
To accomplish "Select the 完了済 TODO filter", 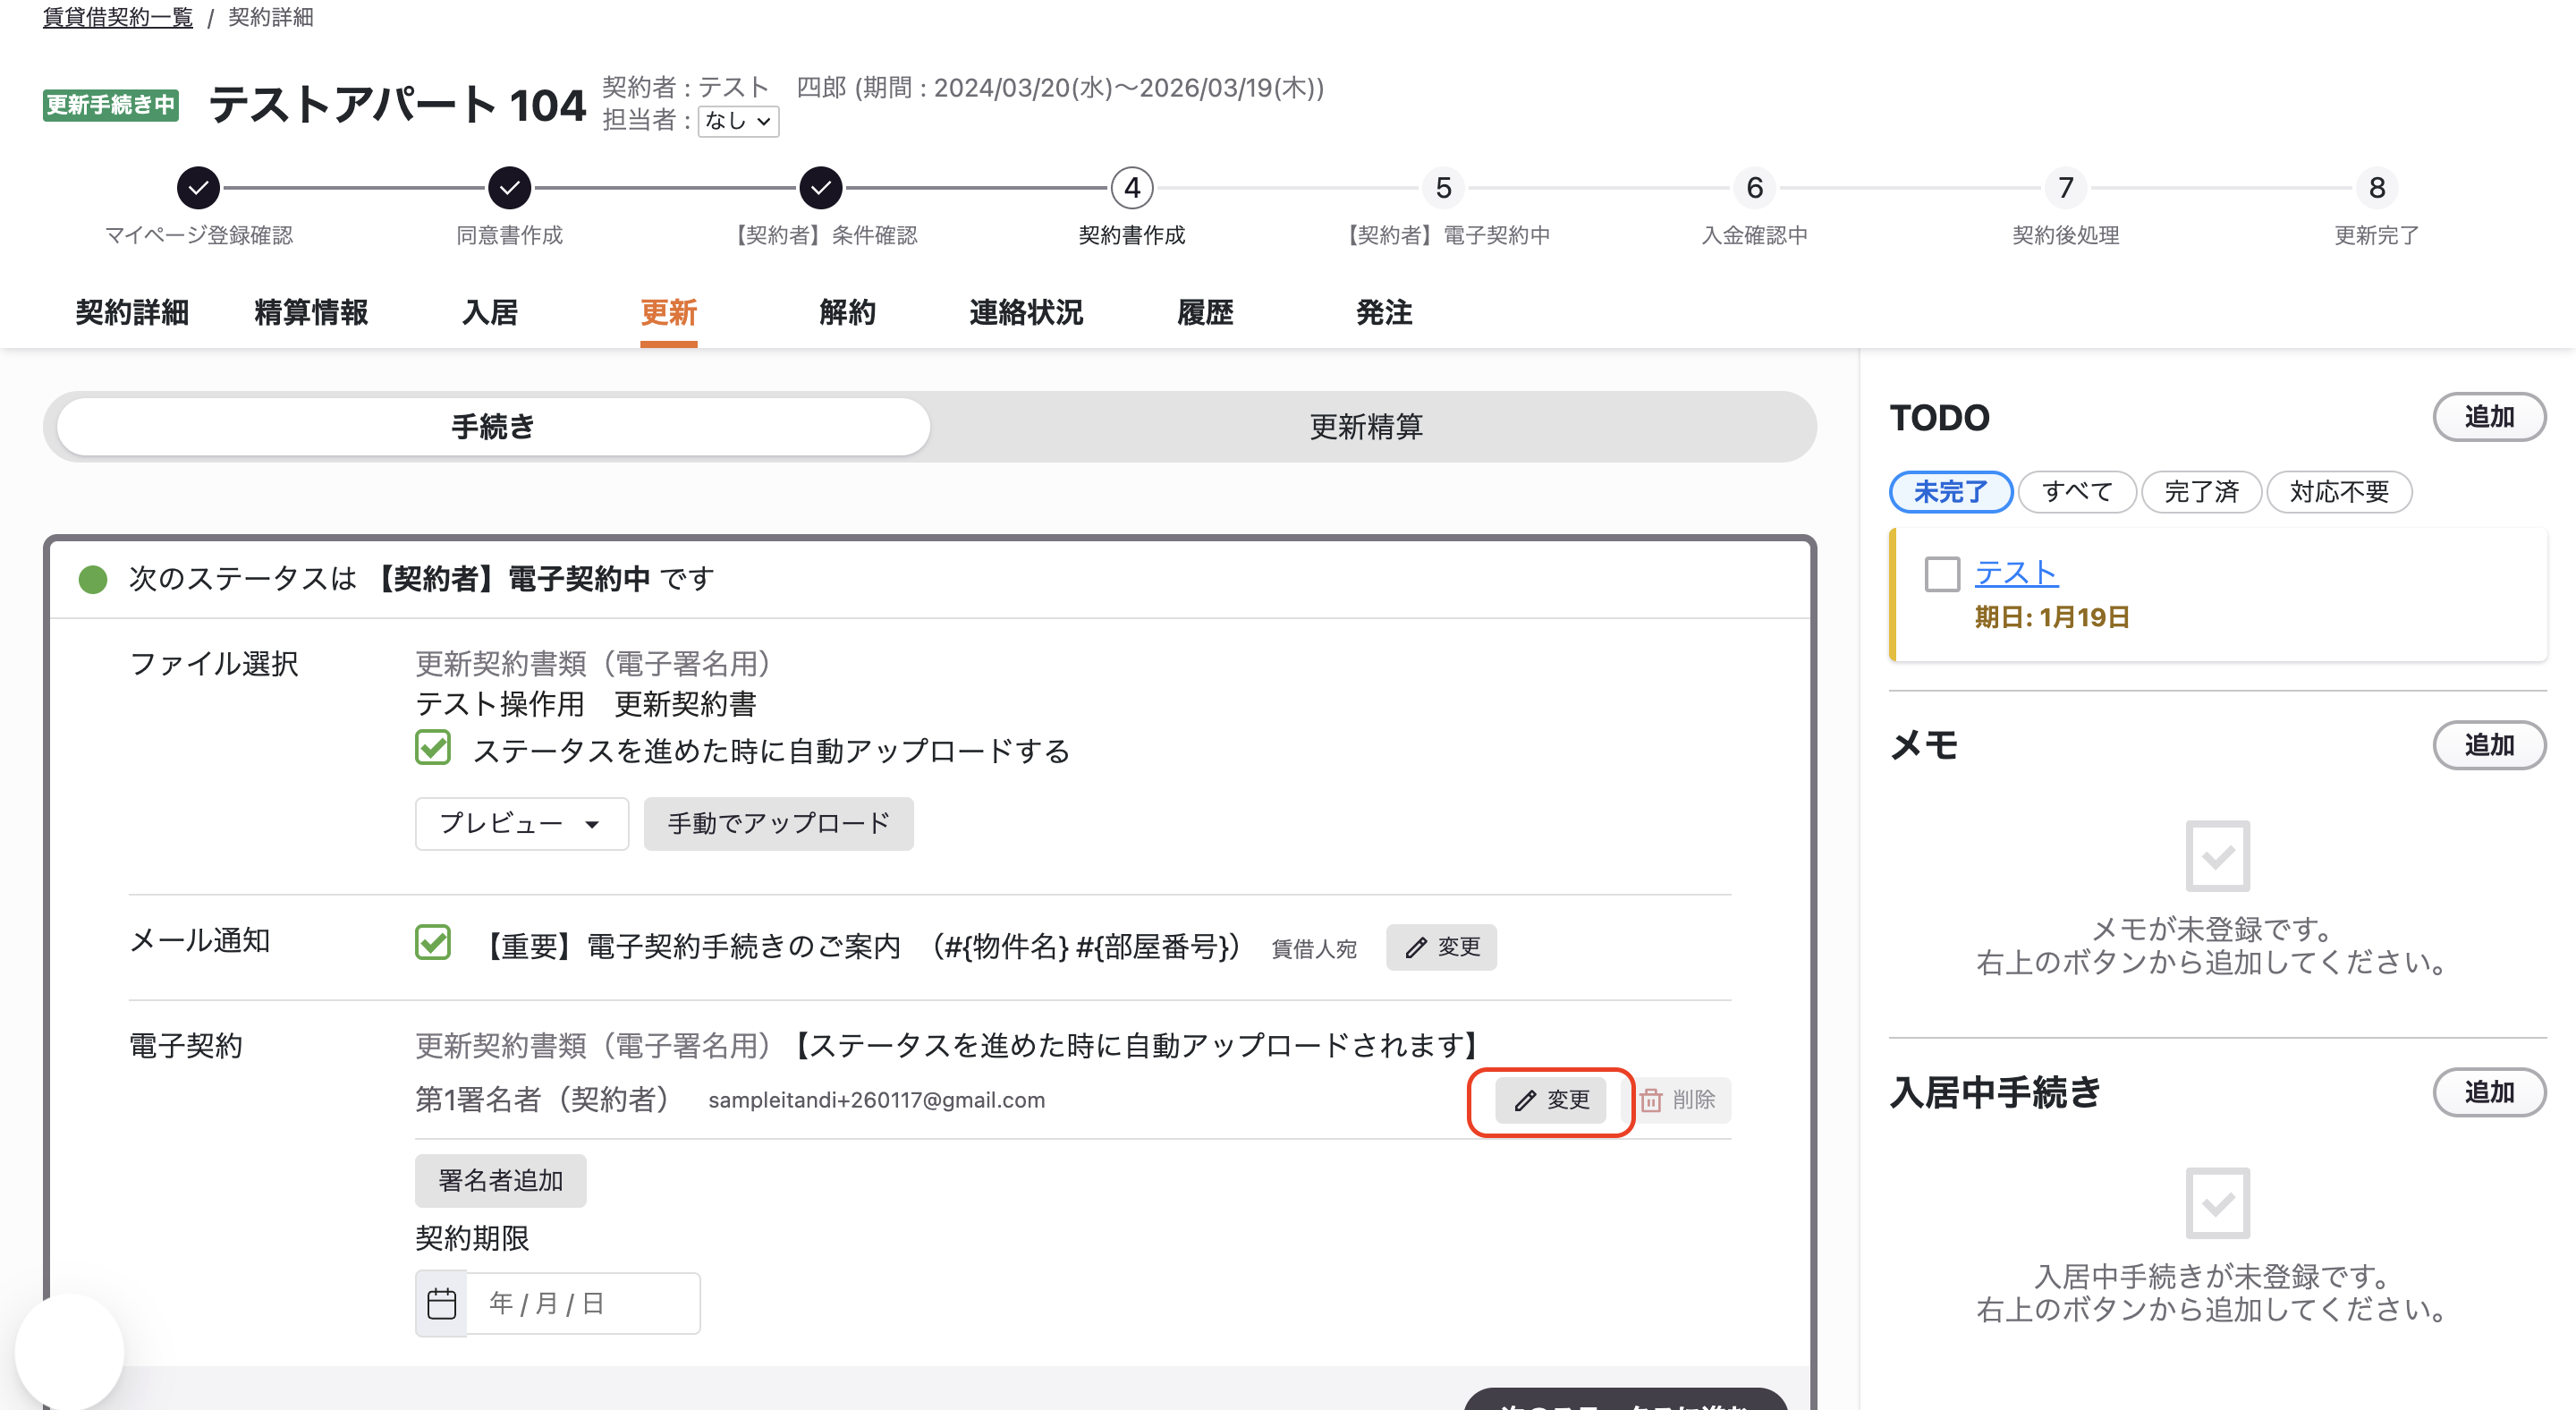I will tap(2201, 492).
